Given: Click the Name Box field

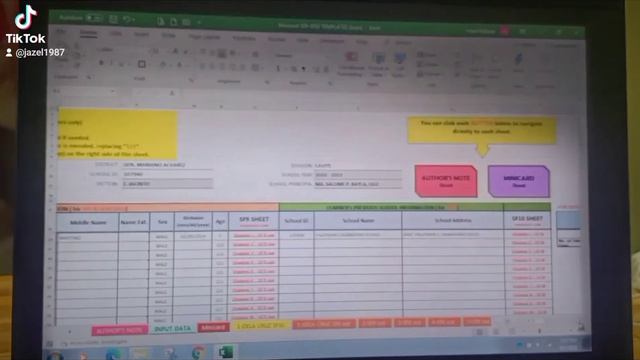Looking at the screenshot, I should click(x=84, y=91).
